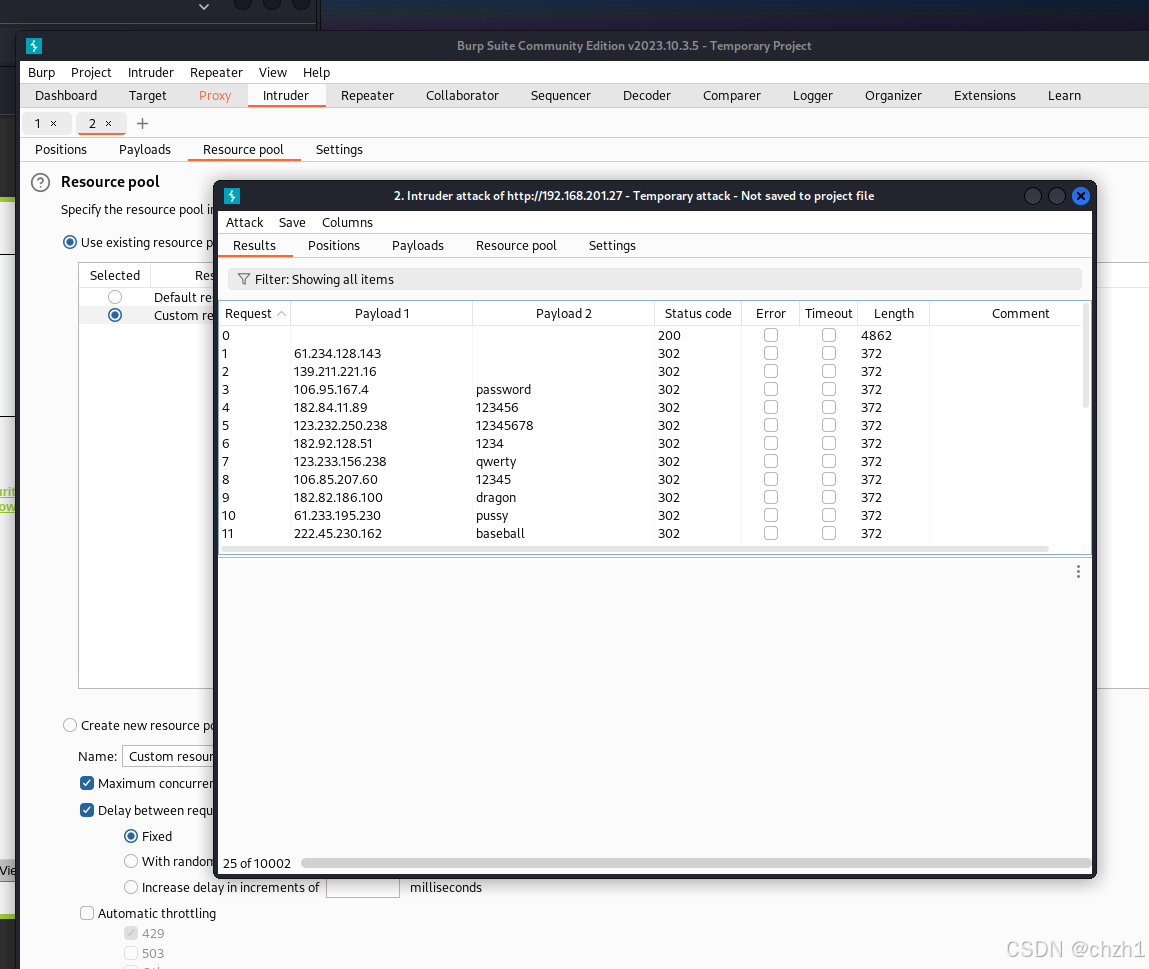Open Payloads tab in attack window
The image size is (1149, 969).
(x=418, y=246)
